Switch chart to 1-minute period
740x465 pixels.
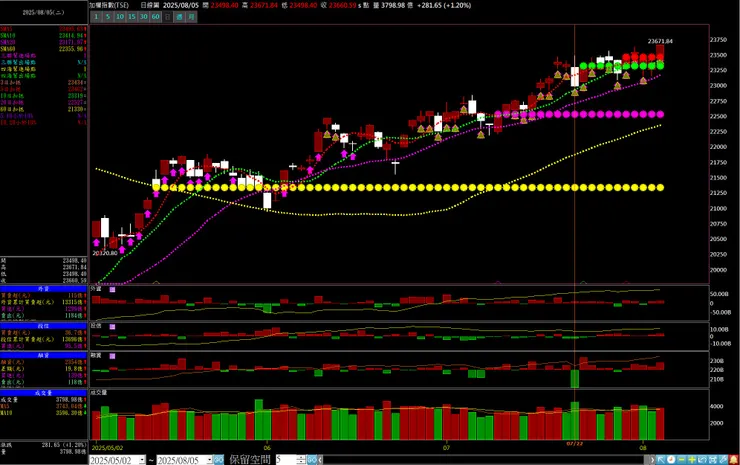coord(96,17)
